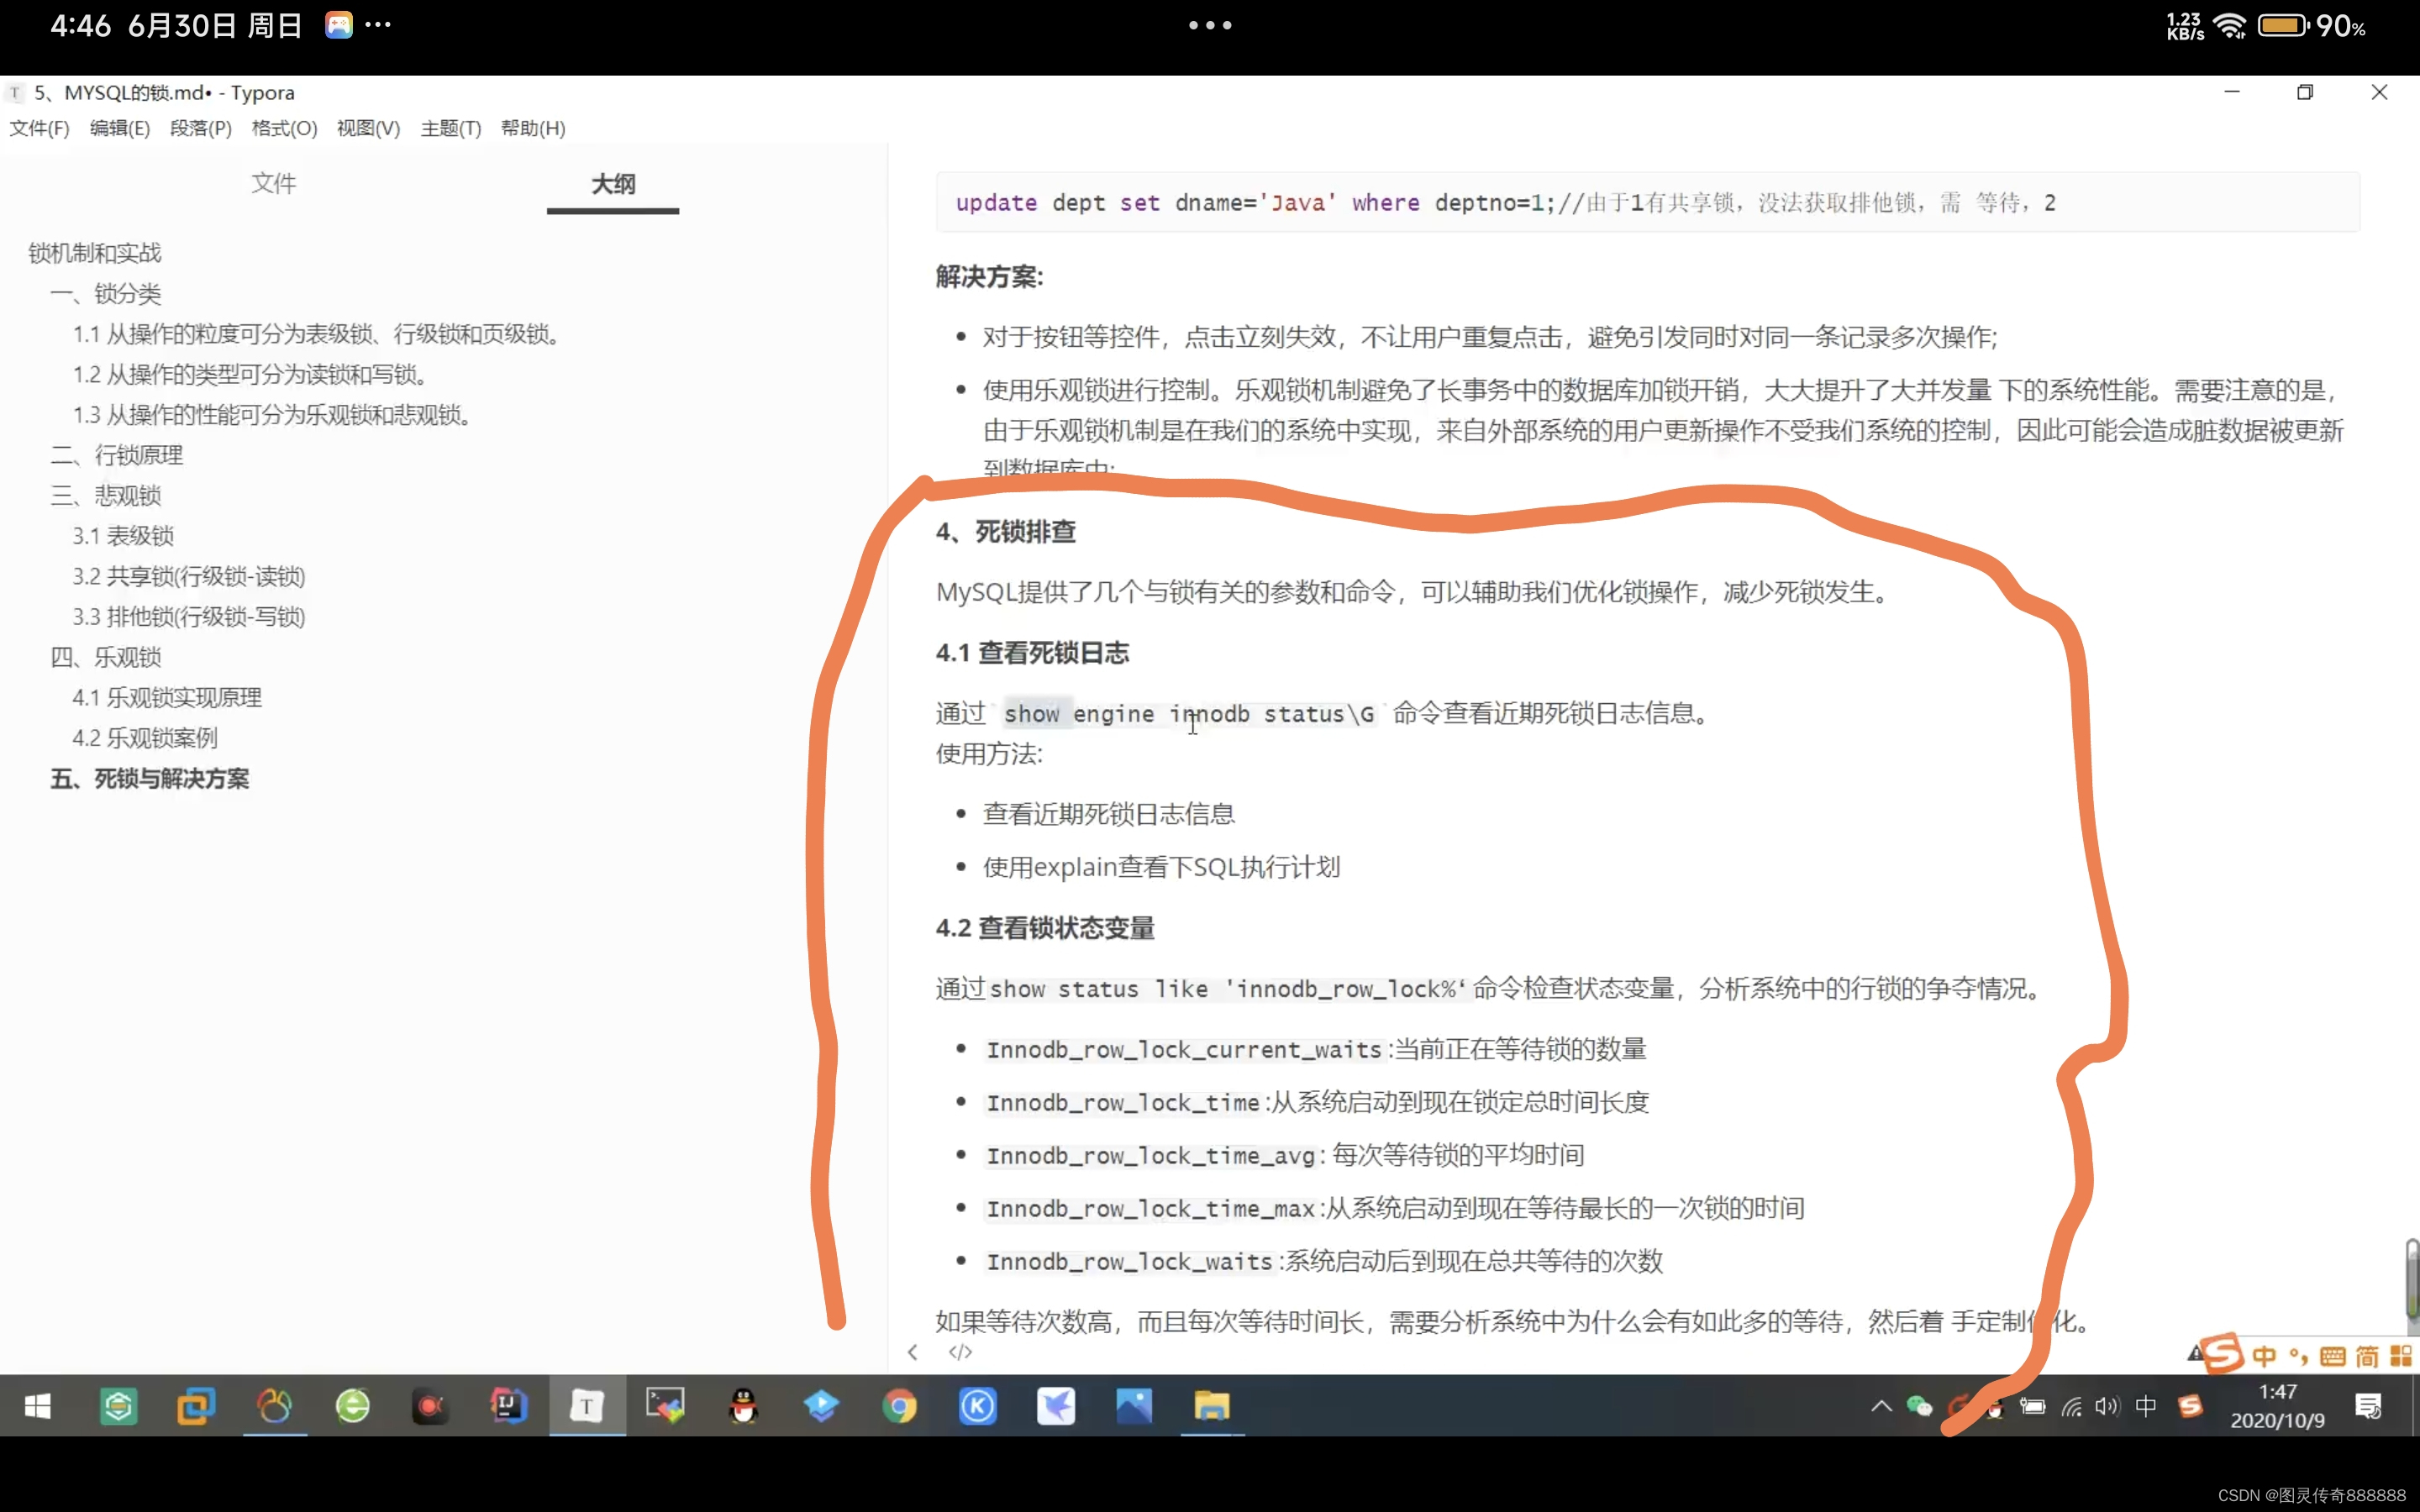Image resolution: width=2420 pixels, height=1512 pixels.
Task: Jump to 3.2 共享锁 outline heading
Action: (188, 576)
